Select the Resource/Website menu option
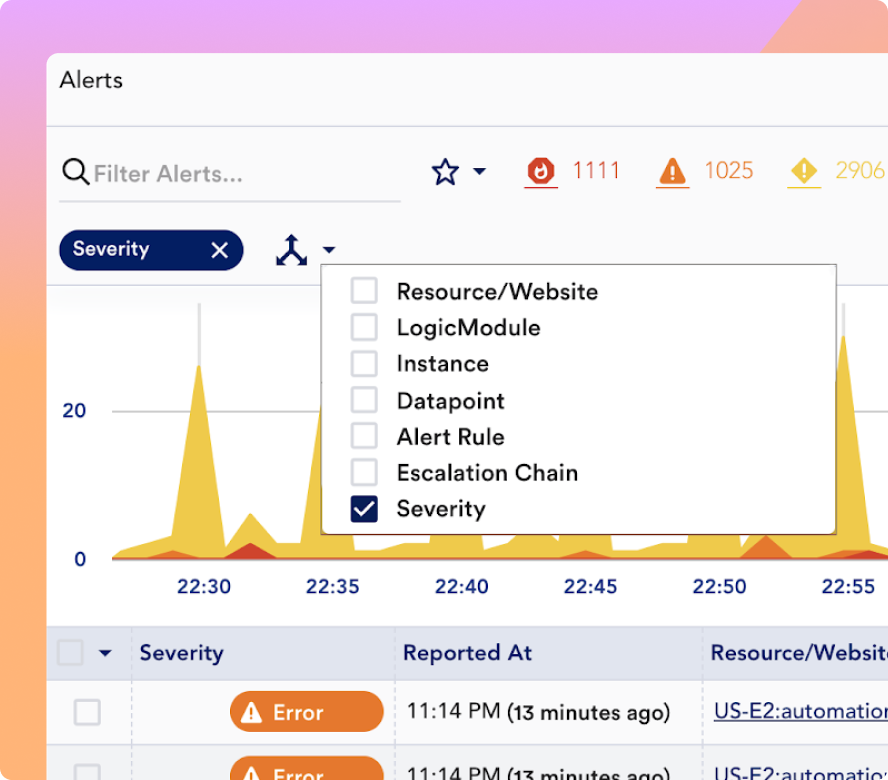This screenshot has width=888, height=780. [x=497, y=292]
